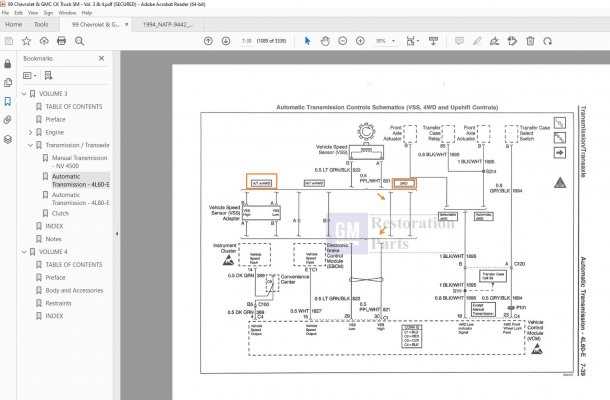Viewport: 610px width, 400px height.
Task: Open the Layers sidebar icon
Action: (x=7, y=139)
